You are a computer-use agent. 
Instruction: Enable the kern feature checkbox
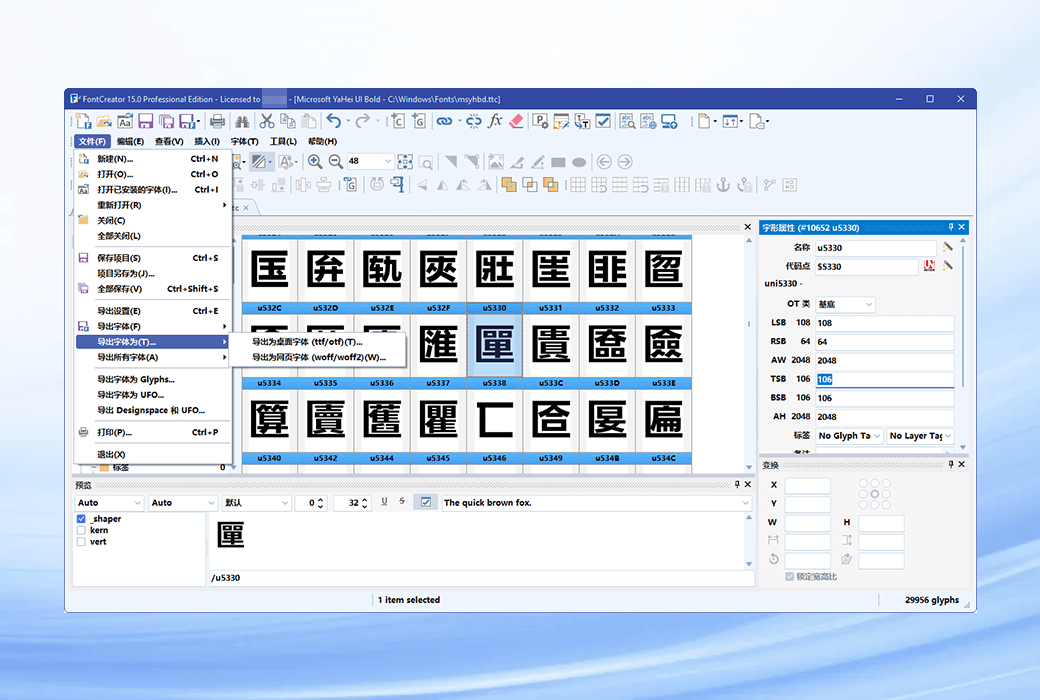click(x=82, y=530)
